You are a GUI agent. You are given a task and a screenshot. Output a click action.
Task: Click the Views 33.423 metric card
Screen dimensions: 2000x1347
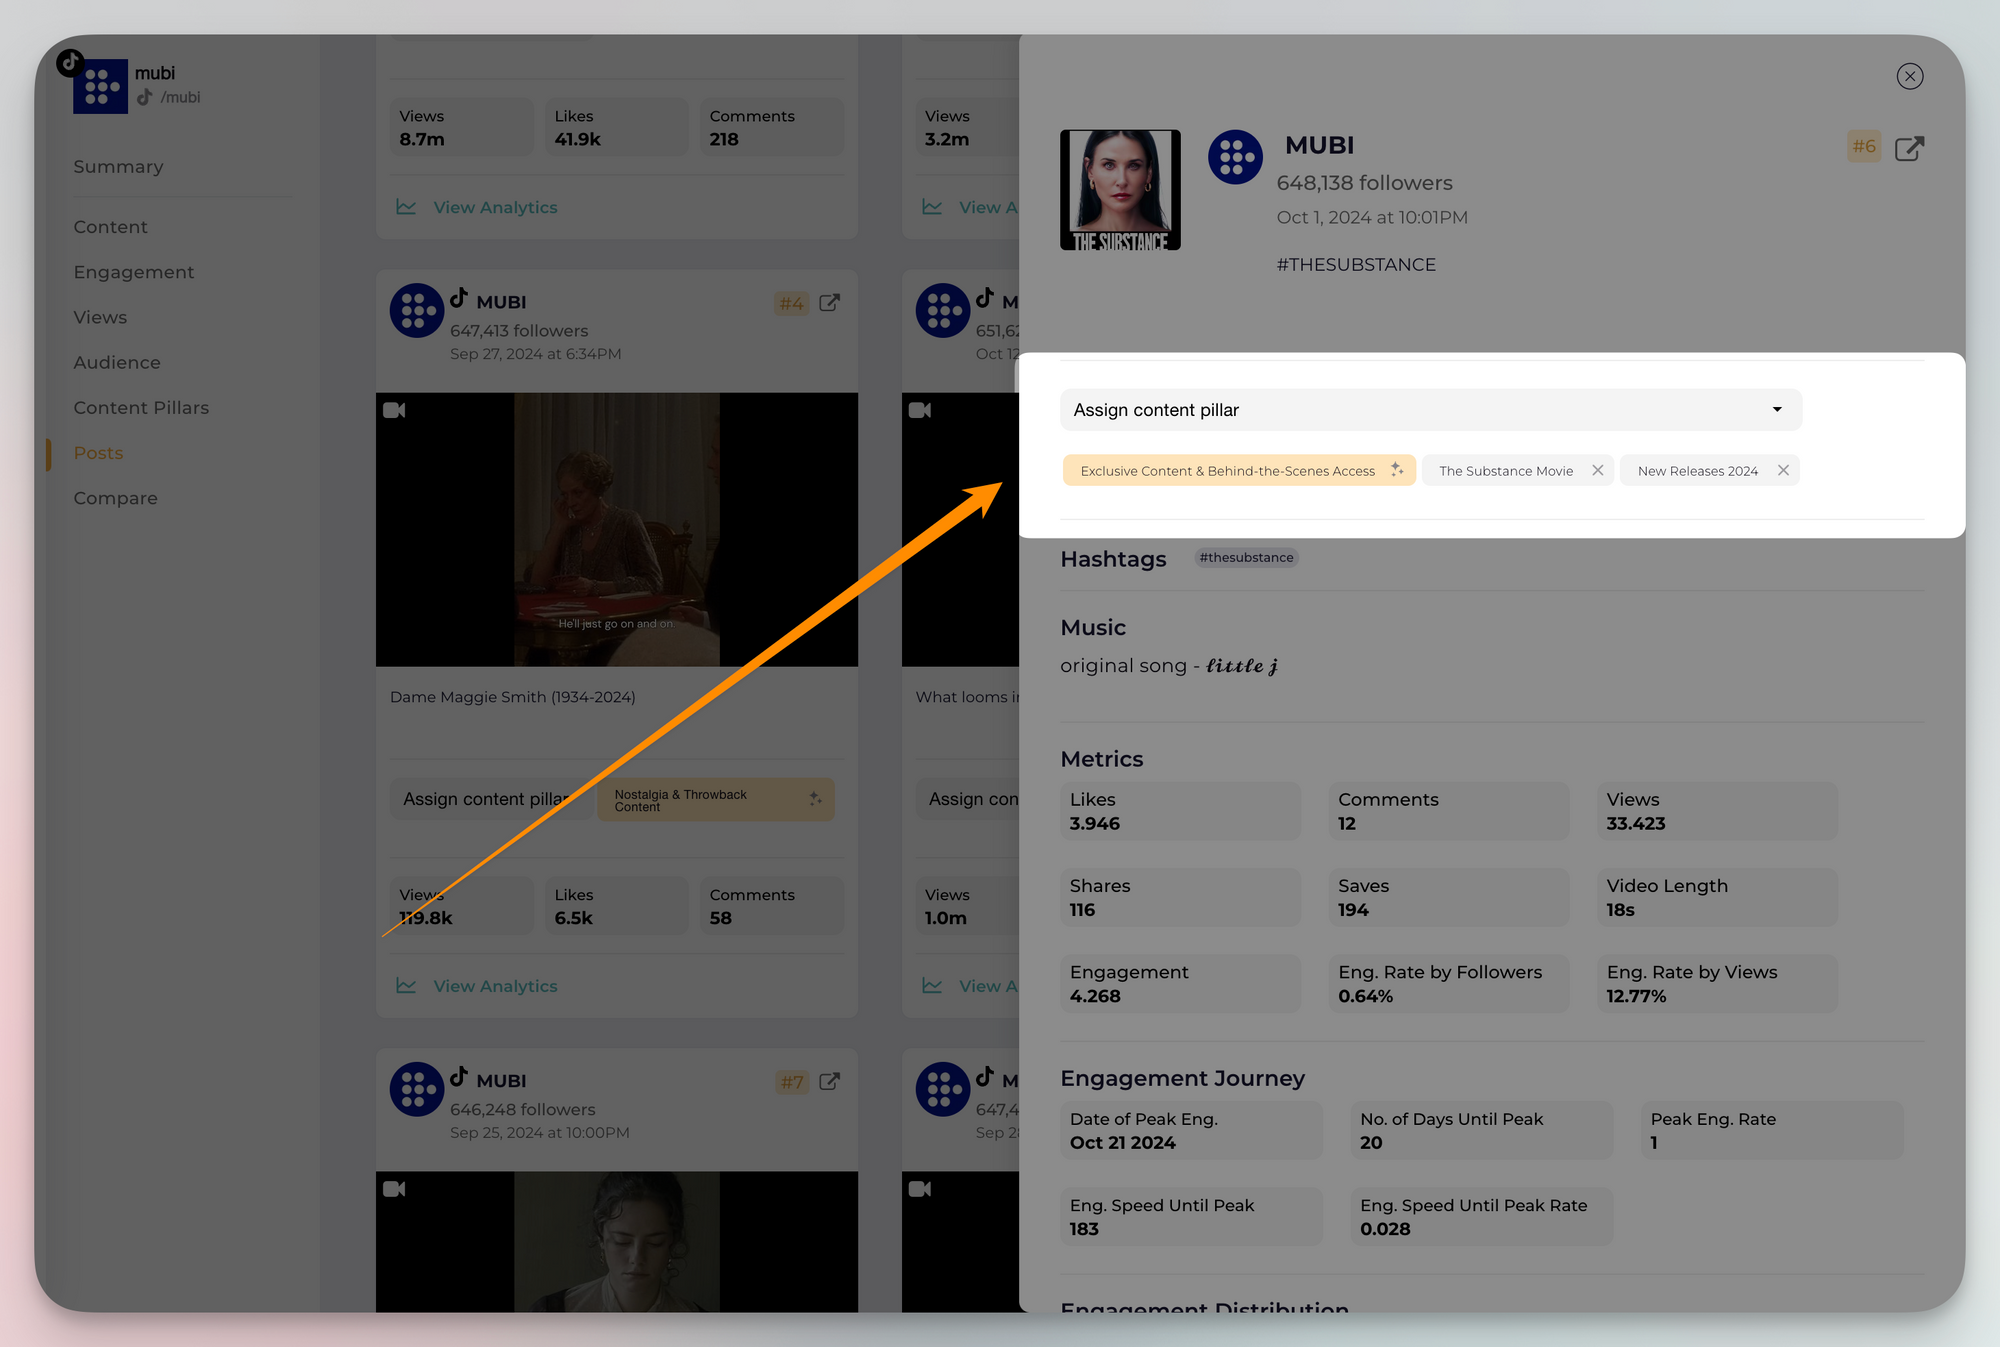1717,811
